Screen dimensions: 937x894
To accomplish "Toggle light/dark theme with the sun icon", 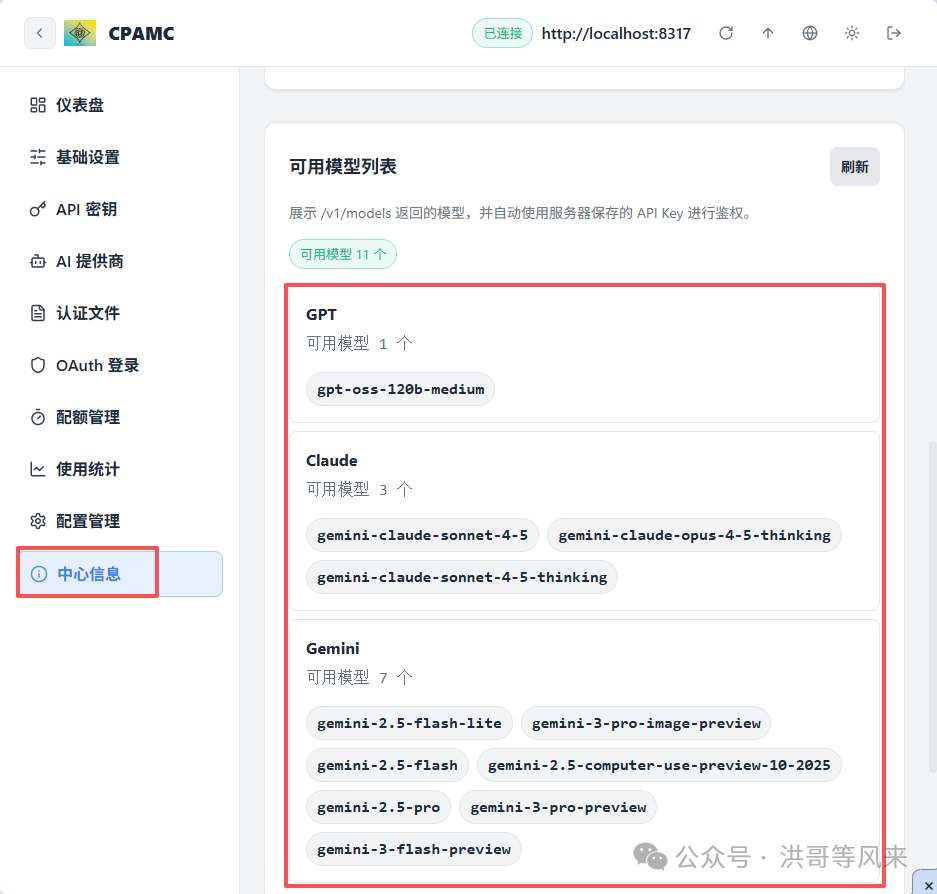I will click(851, 32).
